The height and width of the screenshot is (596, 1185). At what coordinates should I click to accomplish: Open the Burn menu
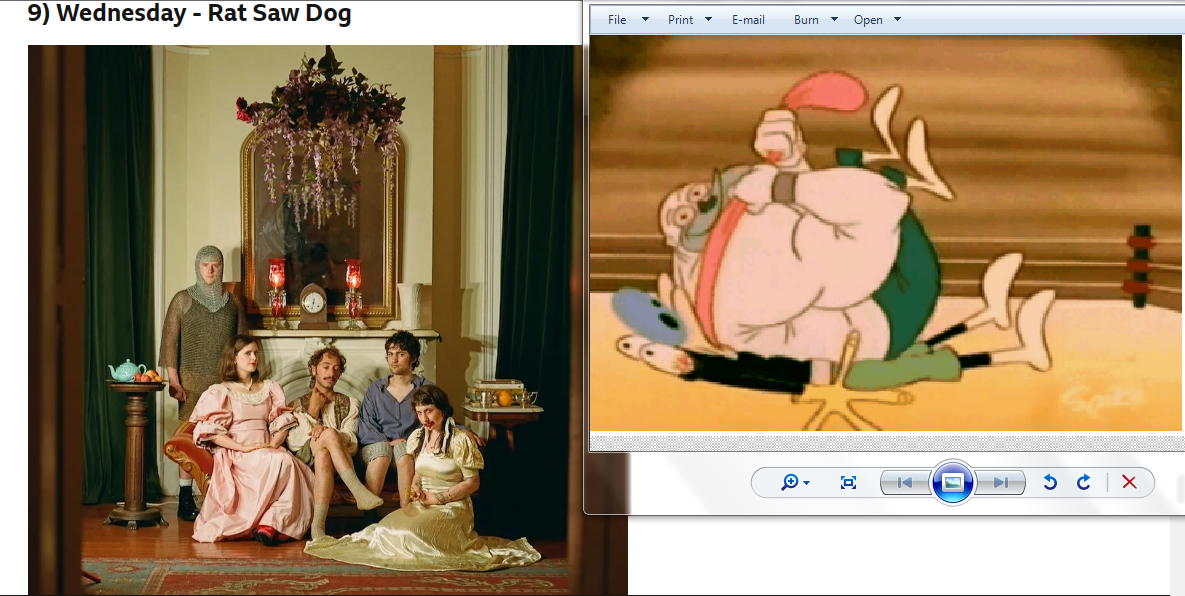(806, 20)
